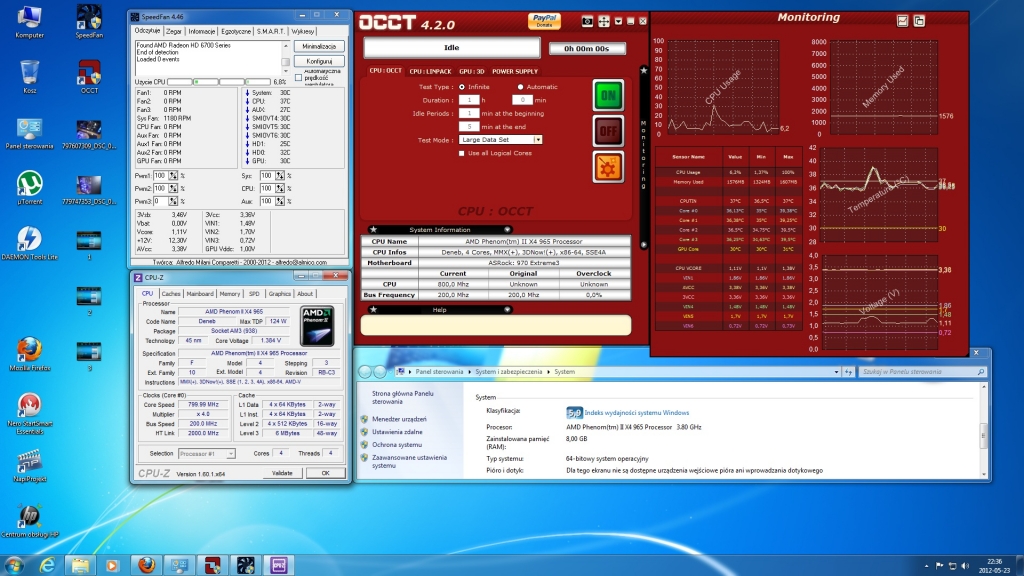Click the Konfiguruj button in SpeedFan
Viewport: 1024px width, 576px height.
tap(319, 61)
